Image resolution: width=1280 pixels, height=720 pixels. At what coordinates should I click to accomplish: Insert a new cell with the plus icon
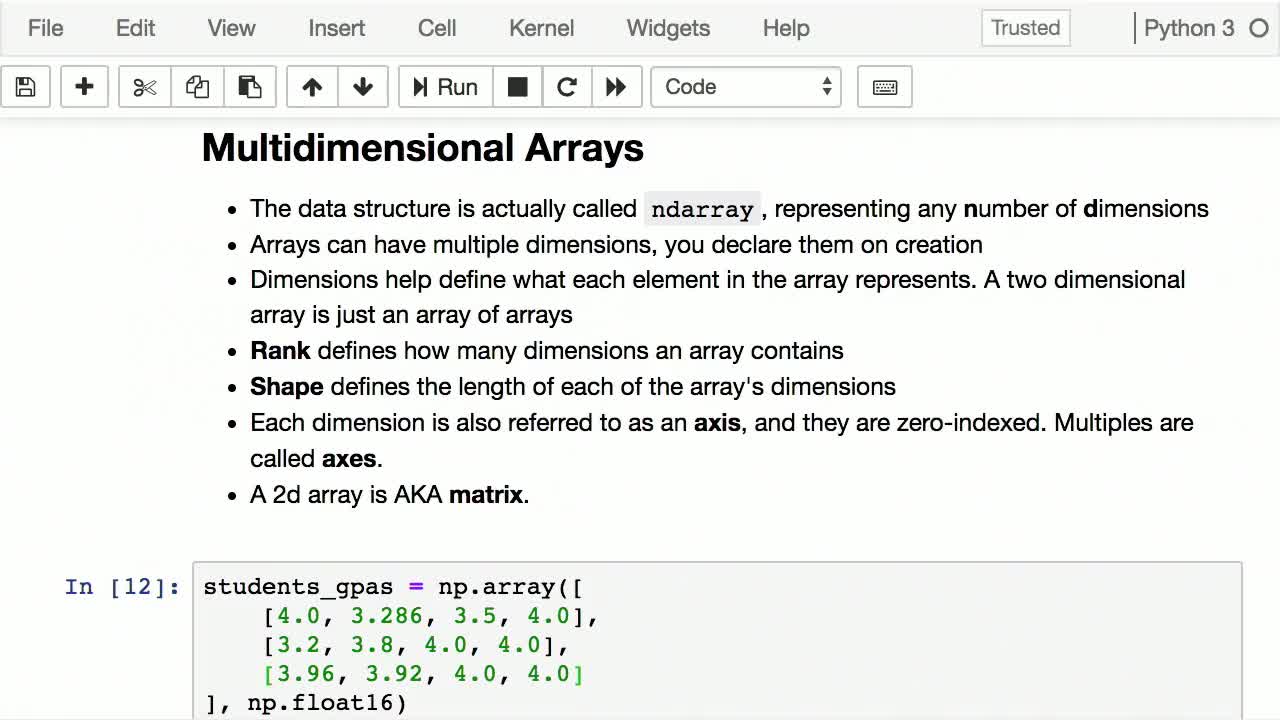pos(84,87)
